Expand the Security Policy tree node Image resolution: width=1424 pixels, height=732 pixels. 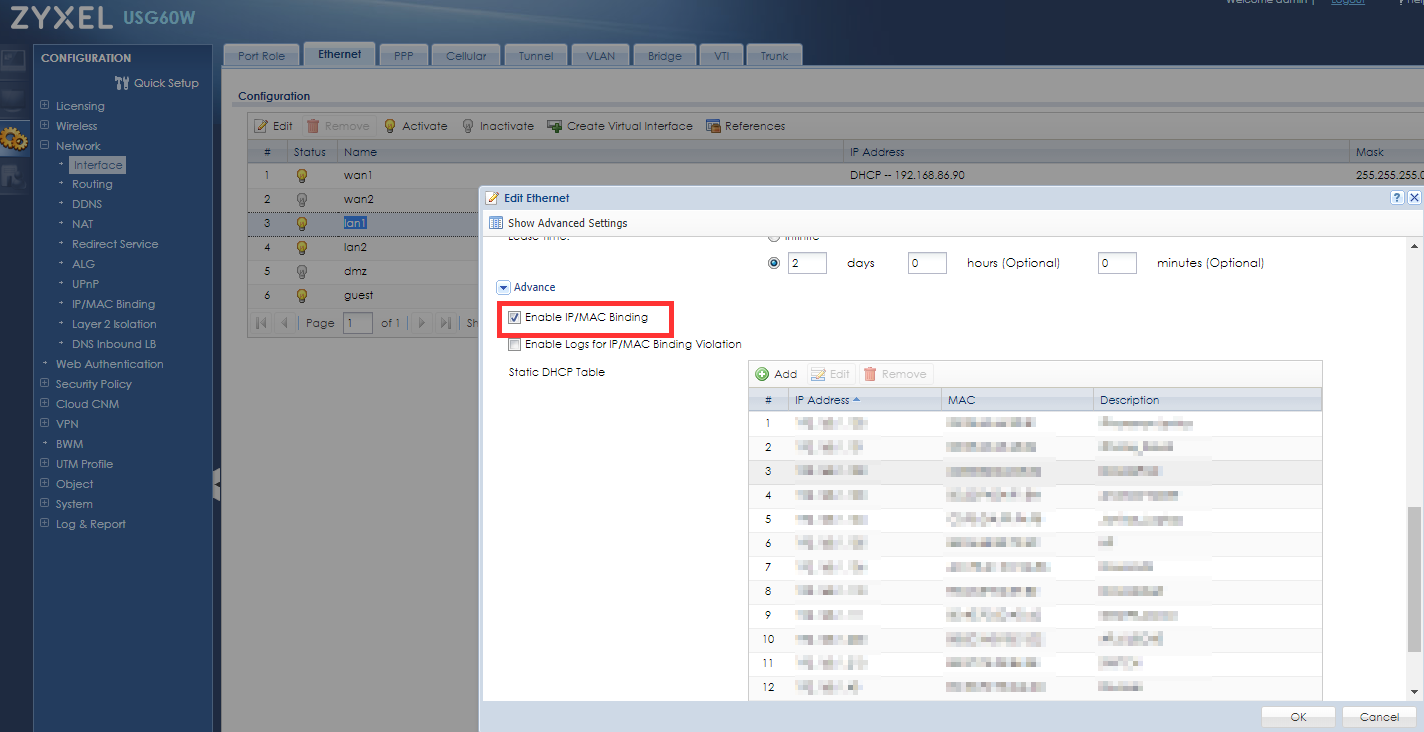pos(45,384)
